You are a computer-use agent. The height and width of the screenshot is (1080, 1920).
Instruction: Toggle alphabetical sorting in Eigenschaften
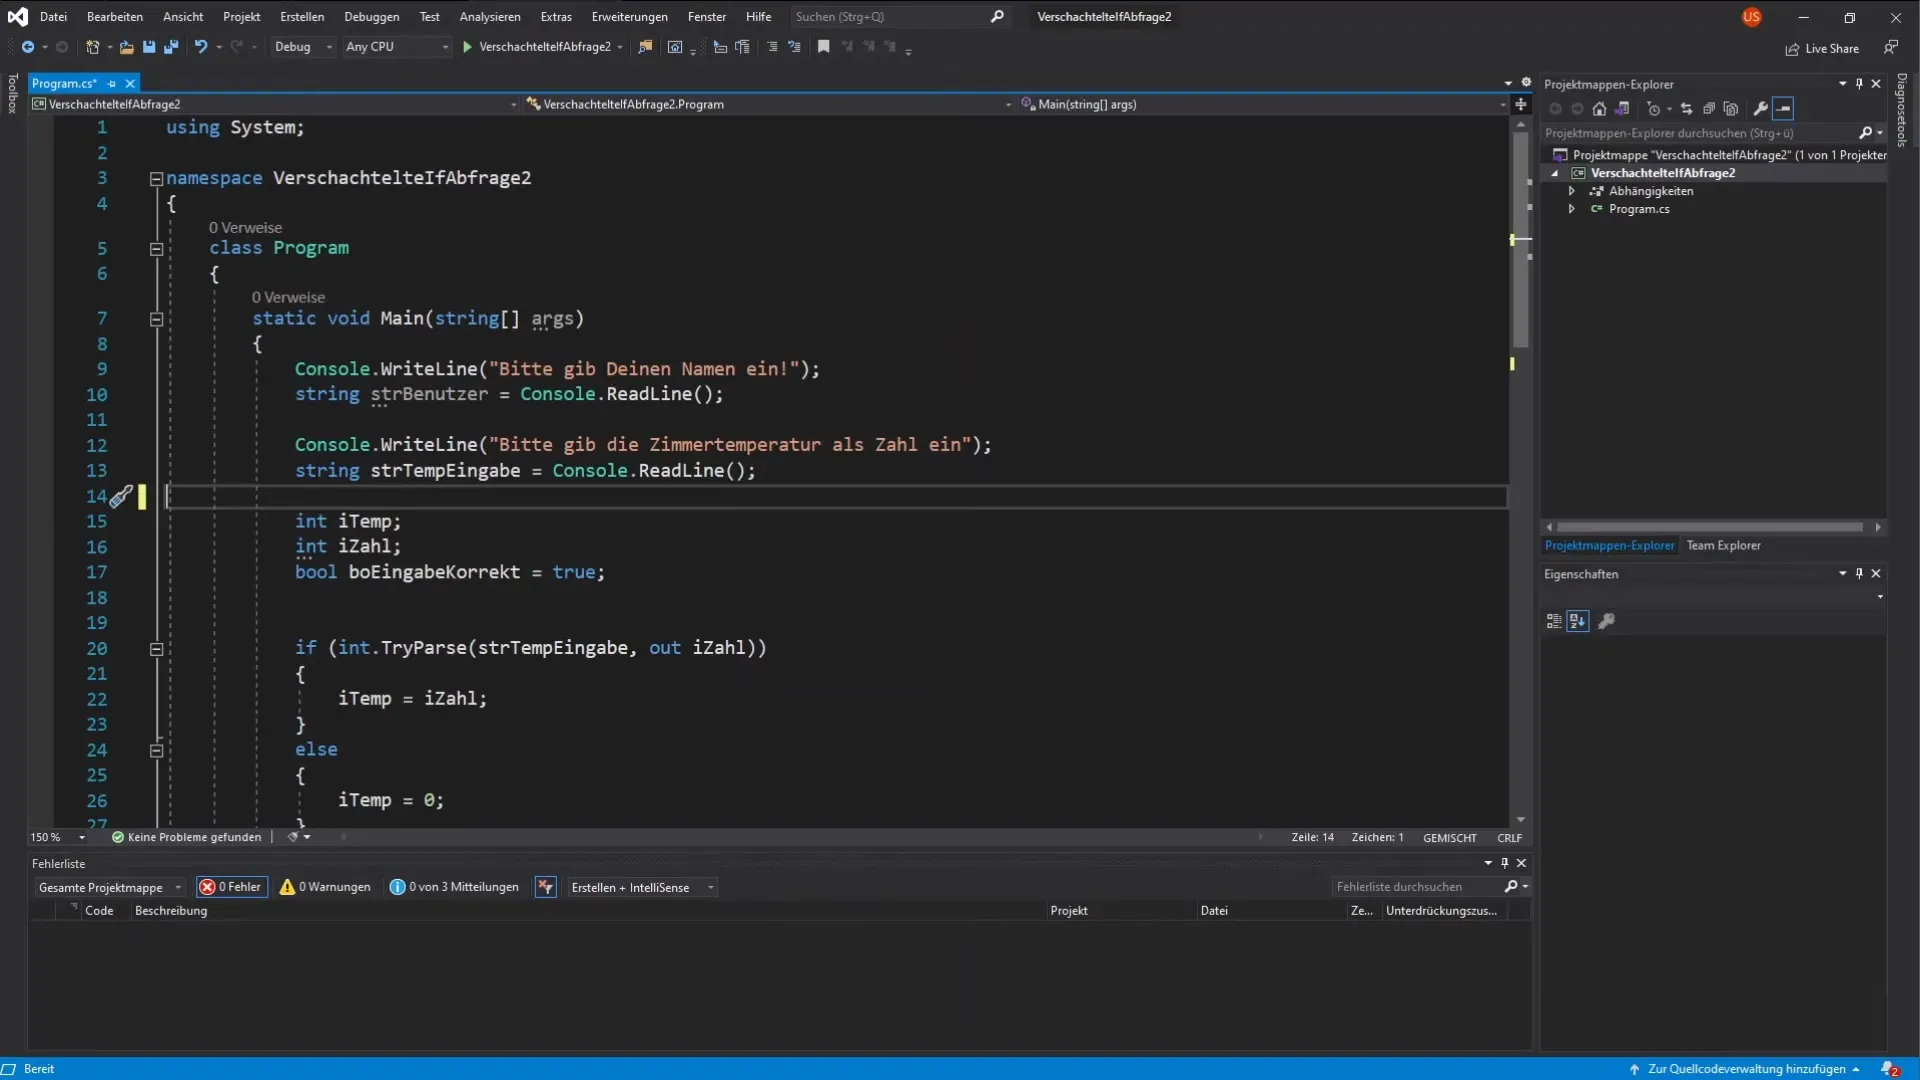tap(1577, 622)
